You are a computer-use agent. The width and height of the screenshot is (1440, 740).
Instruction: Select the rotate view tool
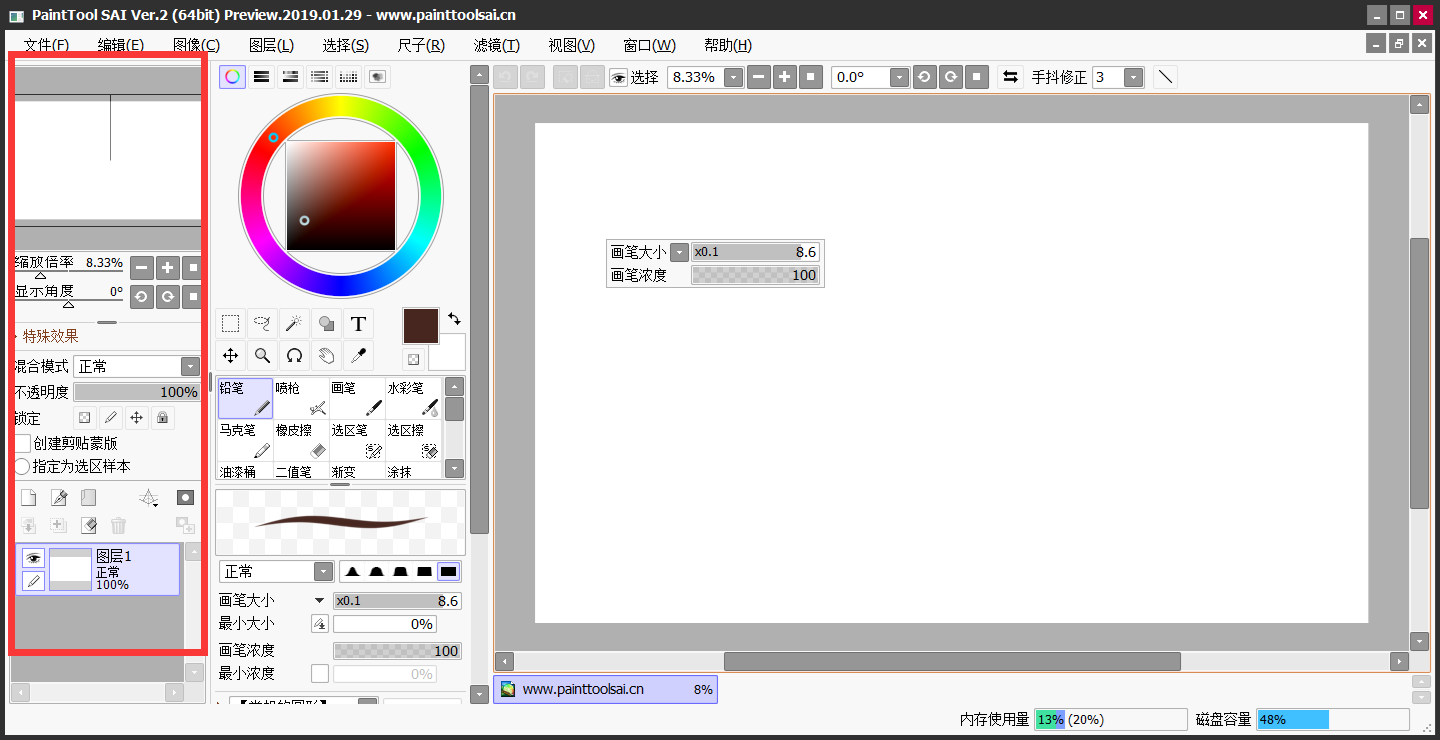[294, 355]
